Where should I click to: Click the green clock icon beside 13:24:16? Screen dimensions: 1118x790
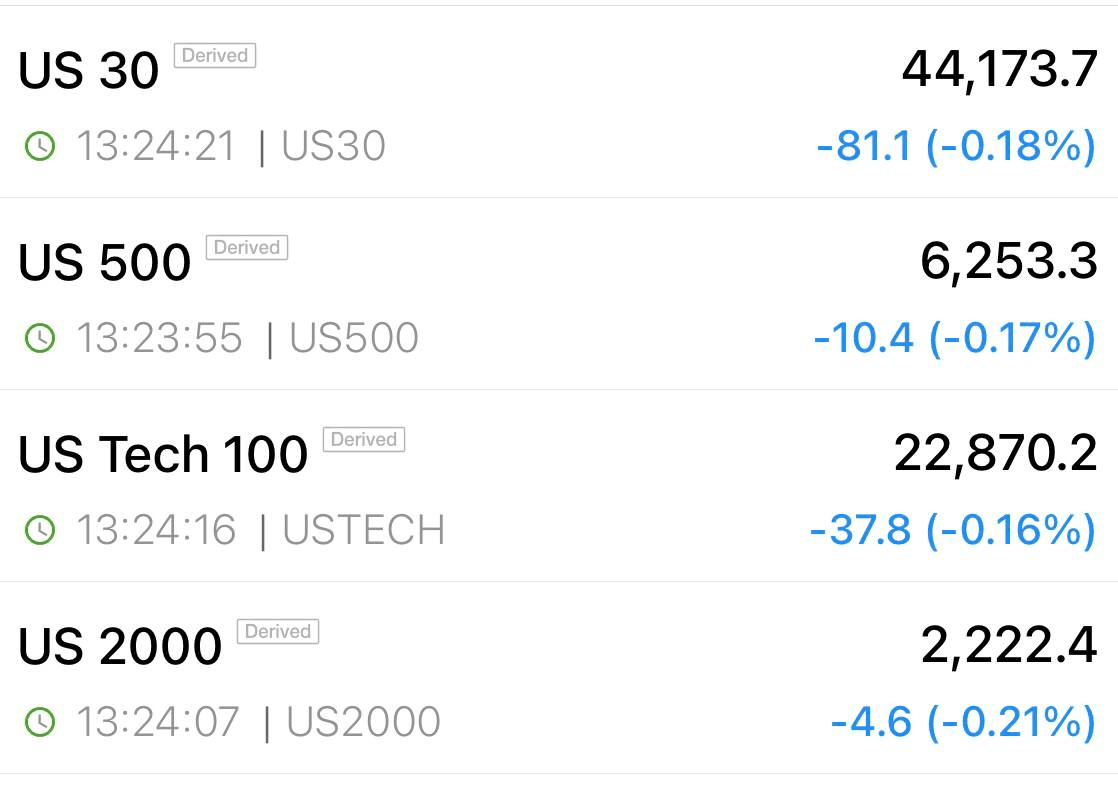pyautogui.click(x=40, y=530)
